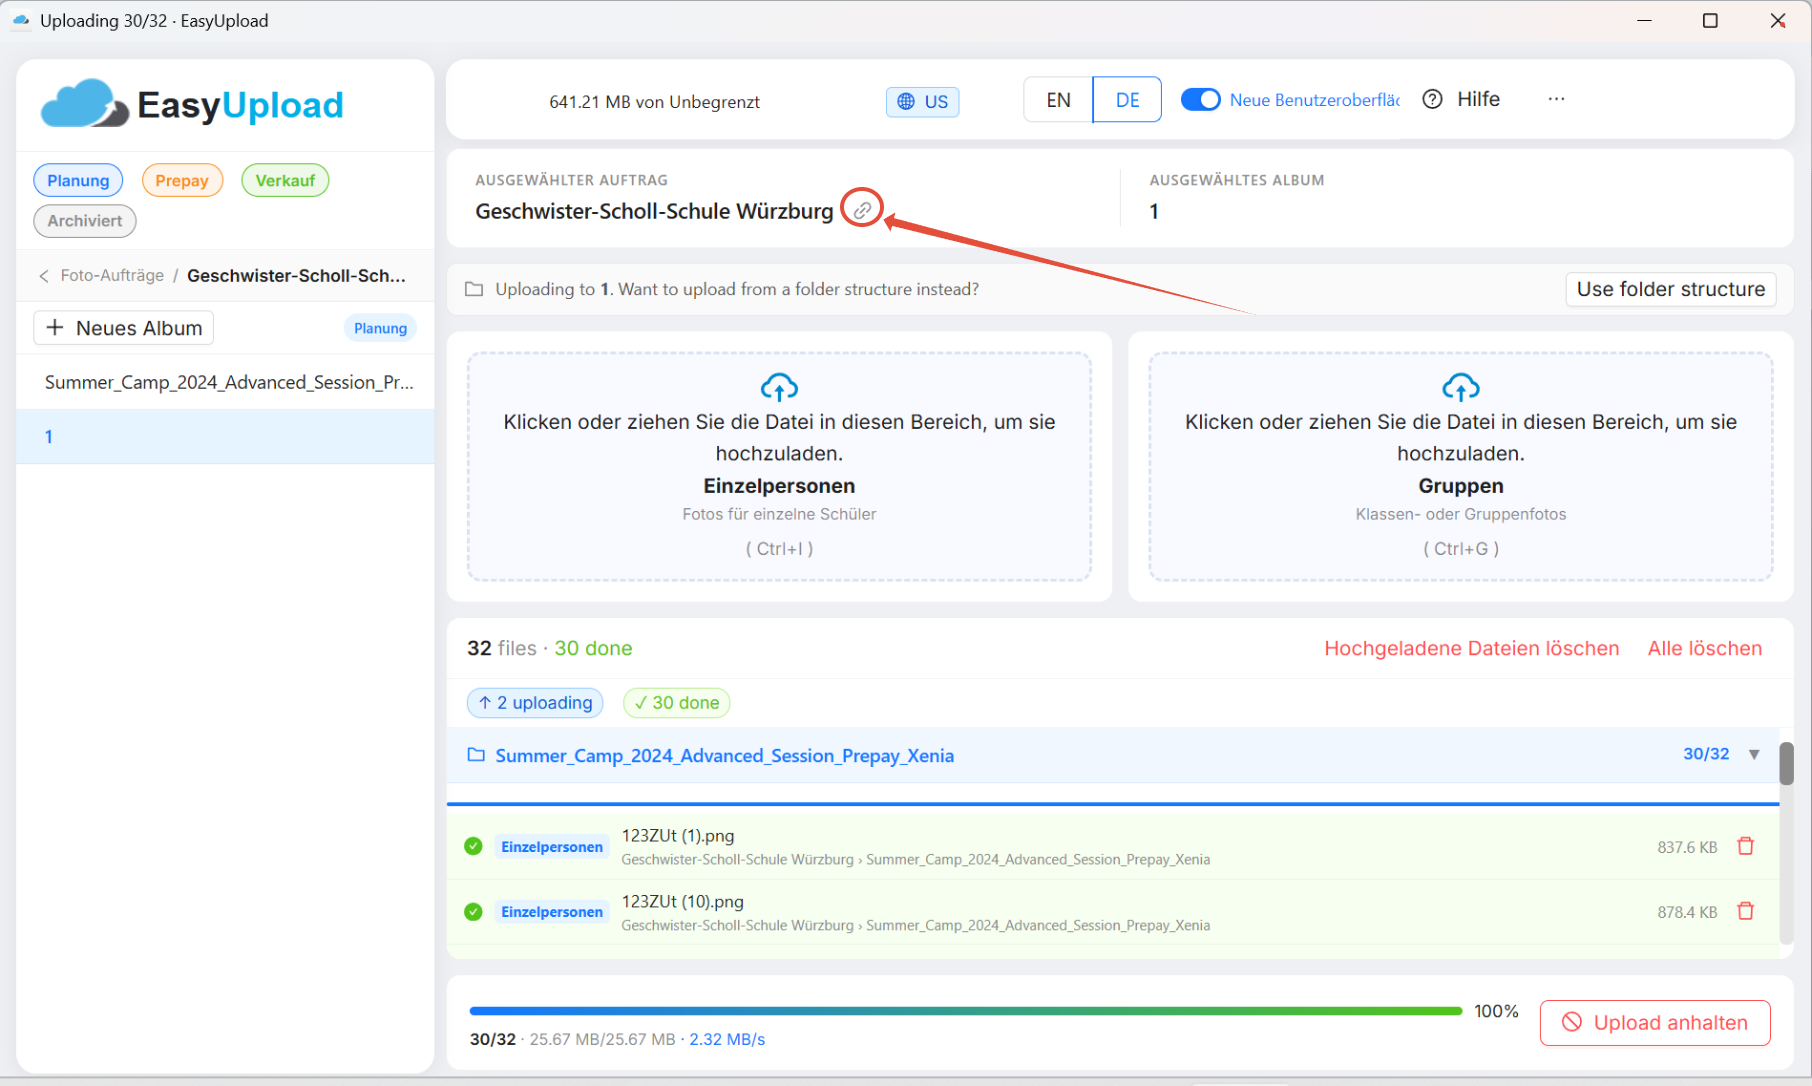Click the Planung badge next to Neues Album

(380, 328)
